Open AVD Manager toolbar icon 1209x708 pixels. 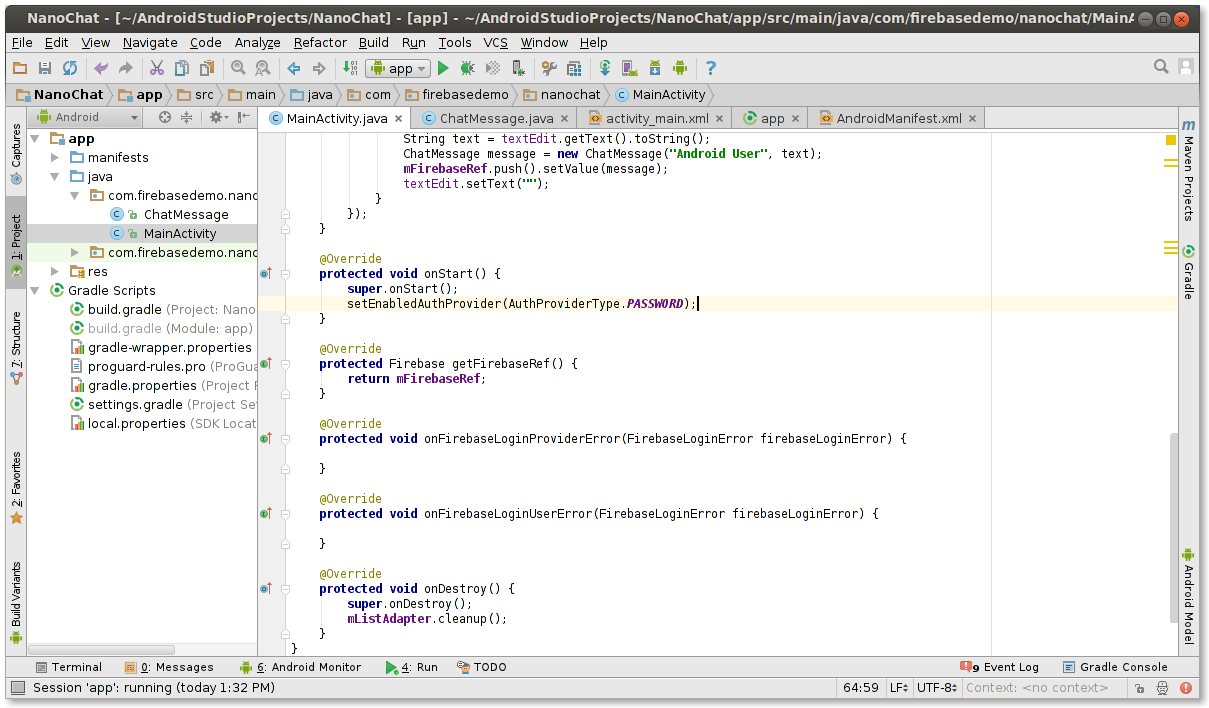point(630,68)
